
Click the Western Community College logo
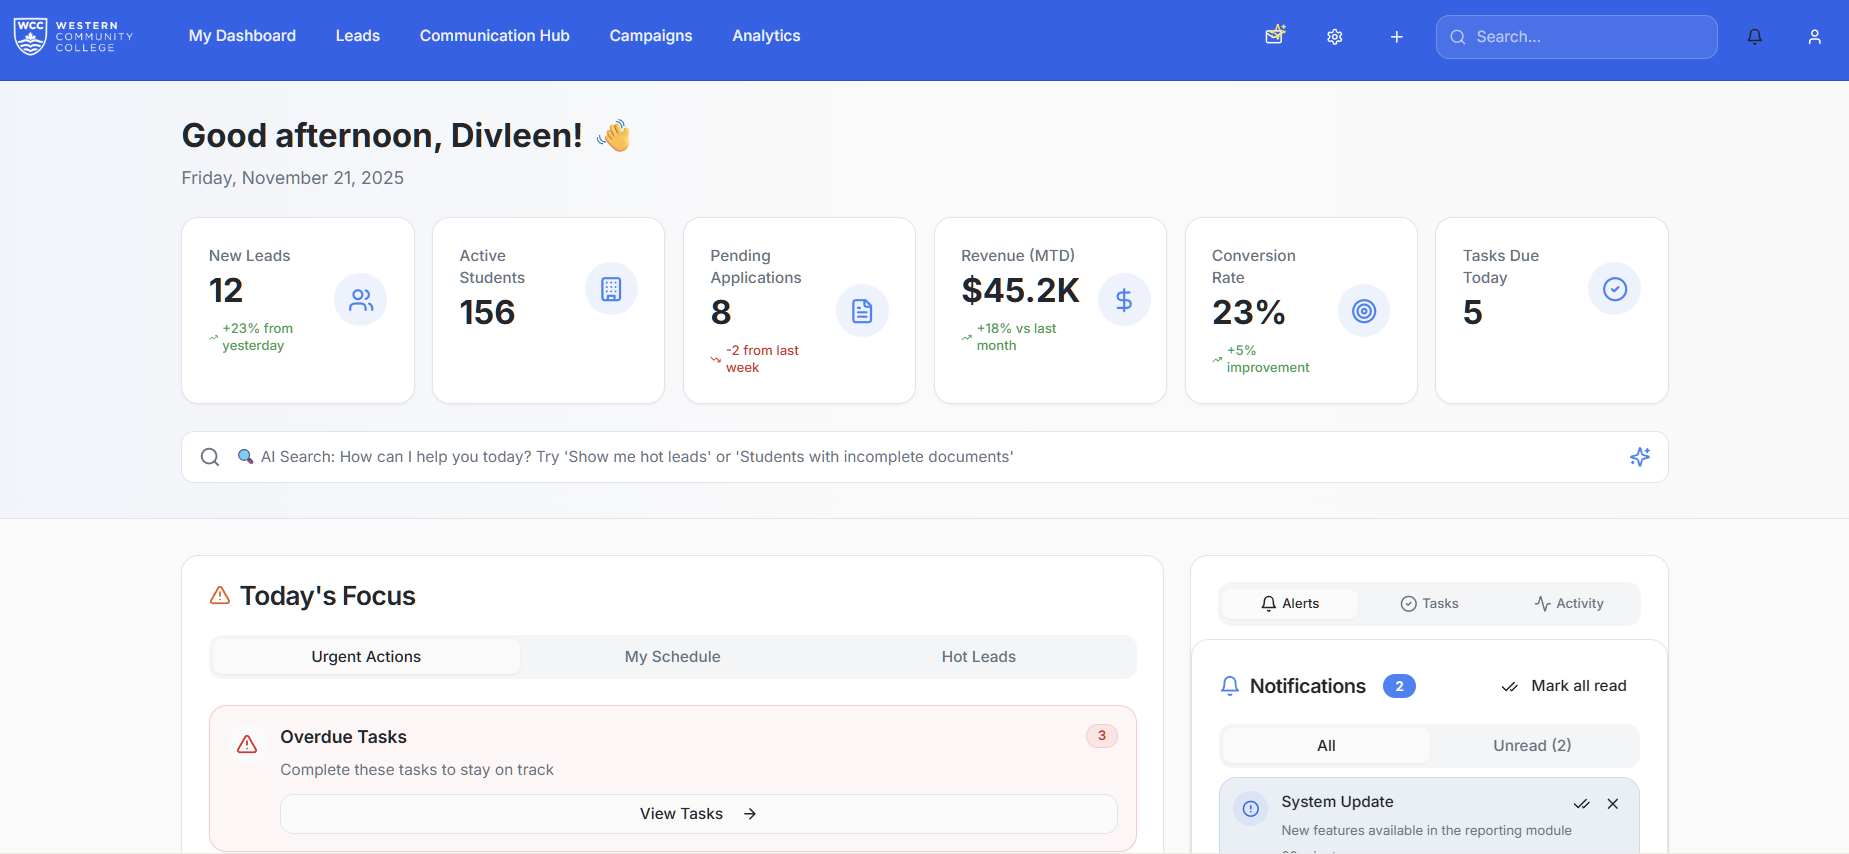(x=73, y=37)
